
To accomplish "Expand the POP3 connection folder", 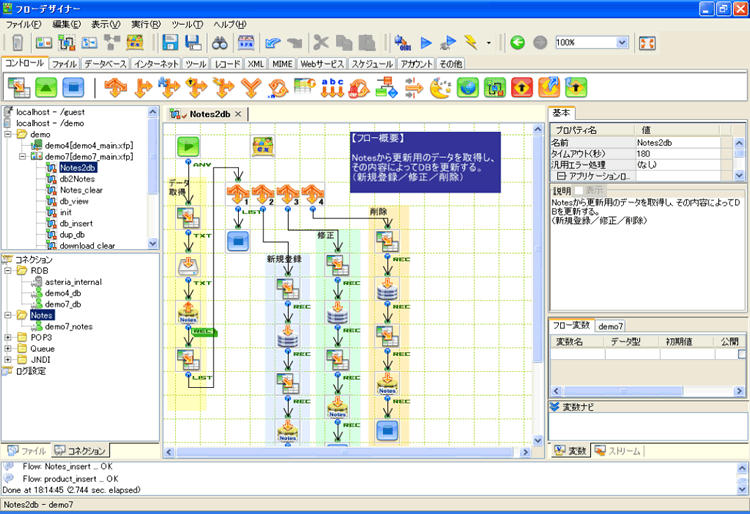I will [x=9, y=337].
